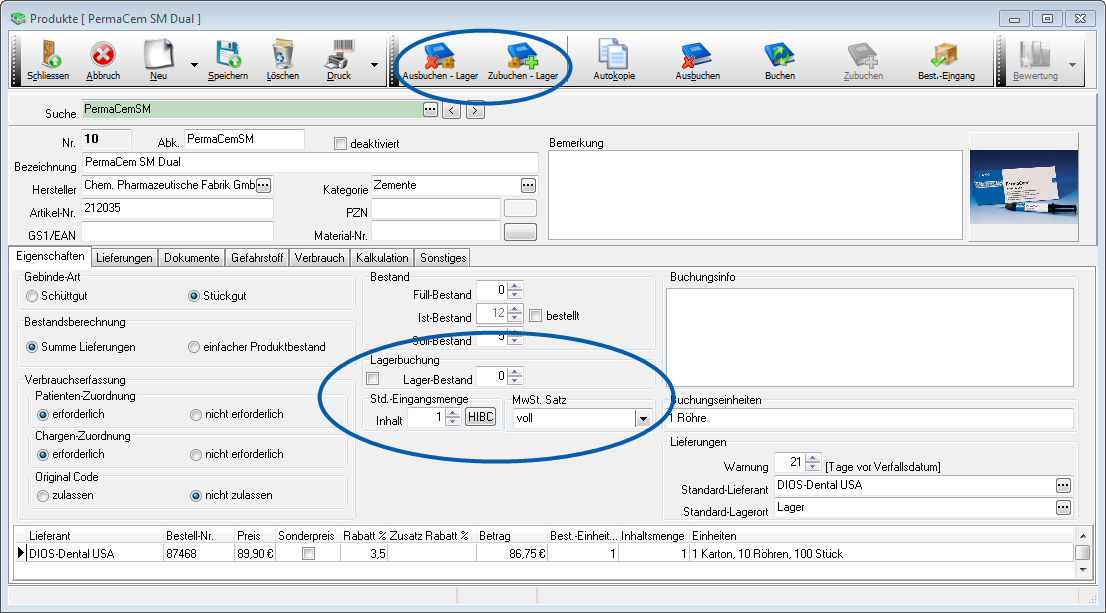Click the Bemerkung text area
Viewport: 1106px width, 613px height.
[x=755, y=195]
